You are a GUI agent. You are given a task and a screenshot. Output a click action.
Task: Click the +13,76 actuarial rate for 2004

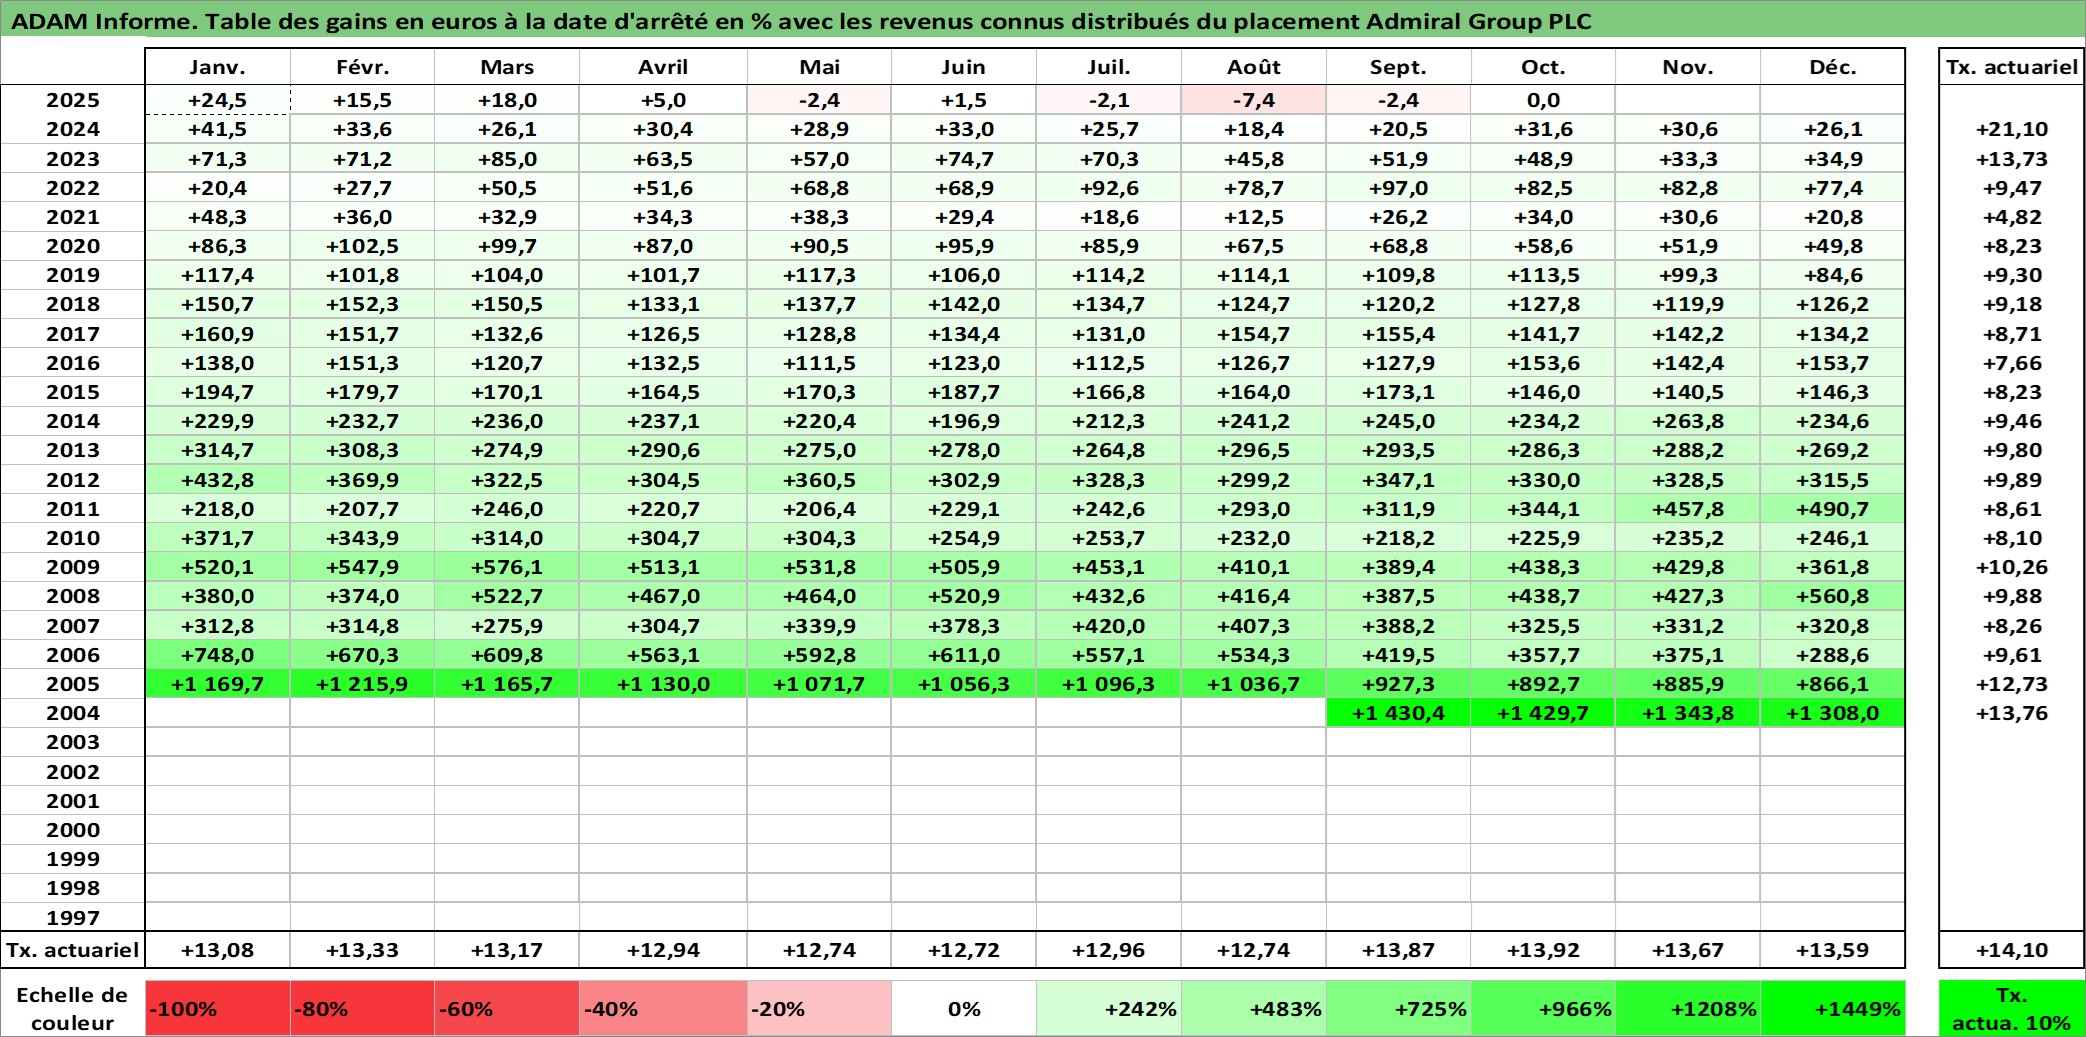(2012, 713)
